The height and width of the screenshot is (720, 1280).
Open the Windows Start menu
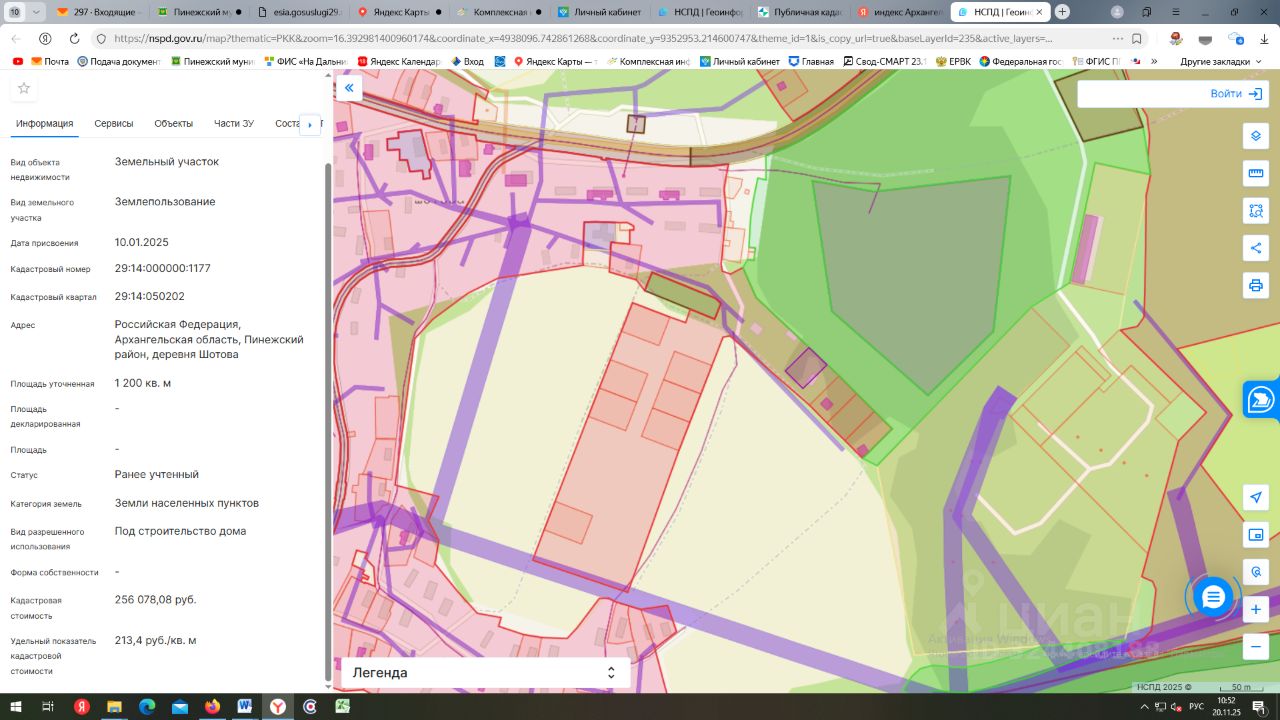[15, 707]
